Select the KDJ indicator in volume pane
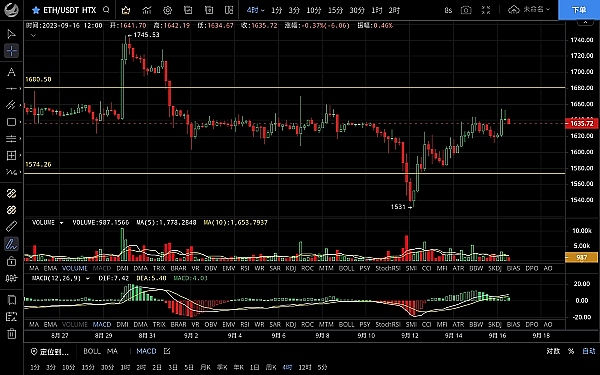This screenshot has width=600, height=375. pyautogui.click(x=291, y=268)
